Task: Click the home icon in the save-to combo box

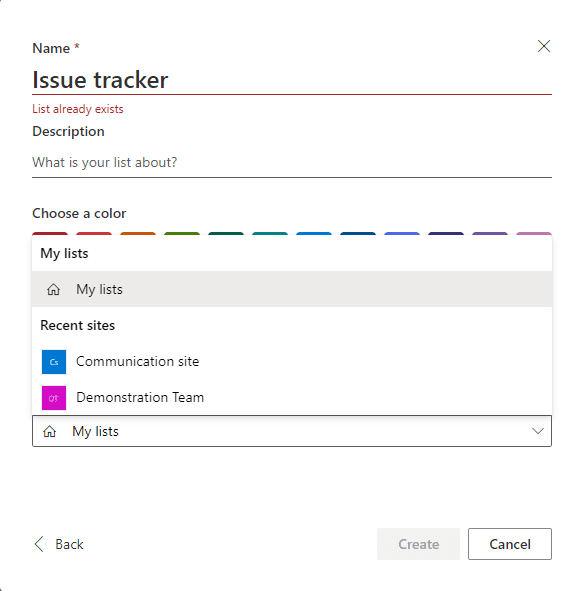Action: (49, 431)
